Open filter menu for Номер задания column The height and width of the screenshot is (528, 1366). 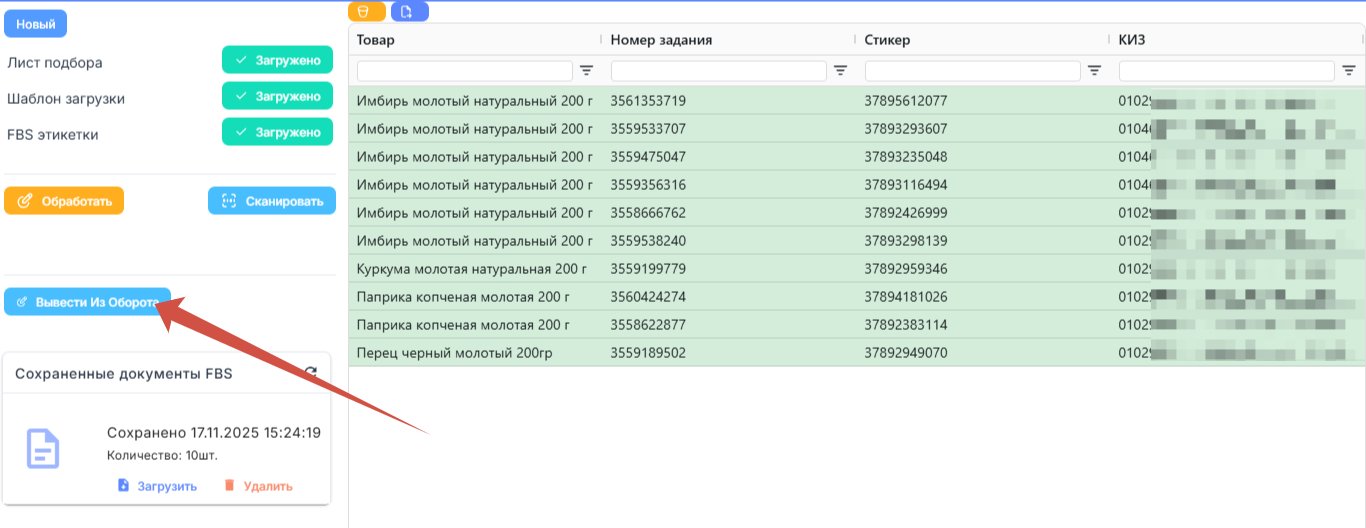[841, 71]
